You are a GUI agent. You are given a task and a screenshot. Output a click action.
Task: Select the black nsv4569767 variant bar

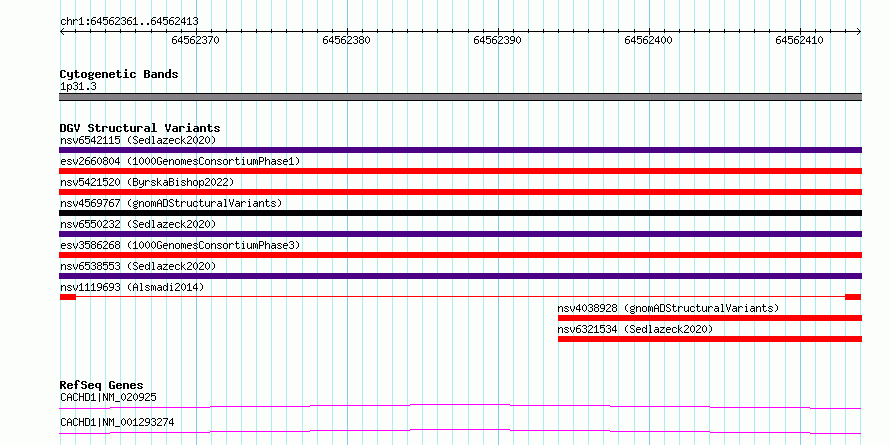pos(460,213)
